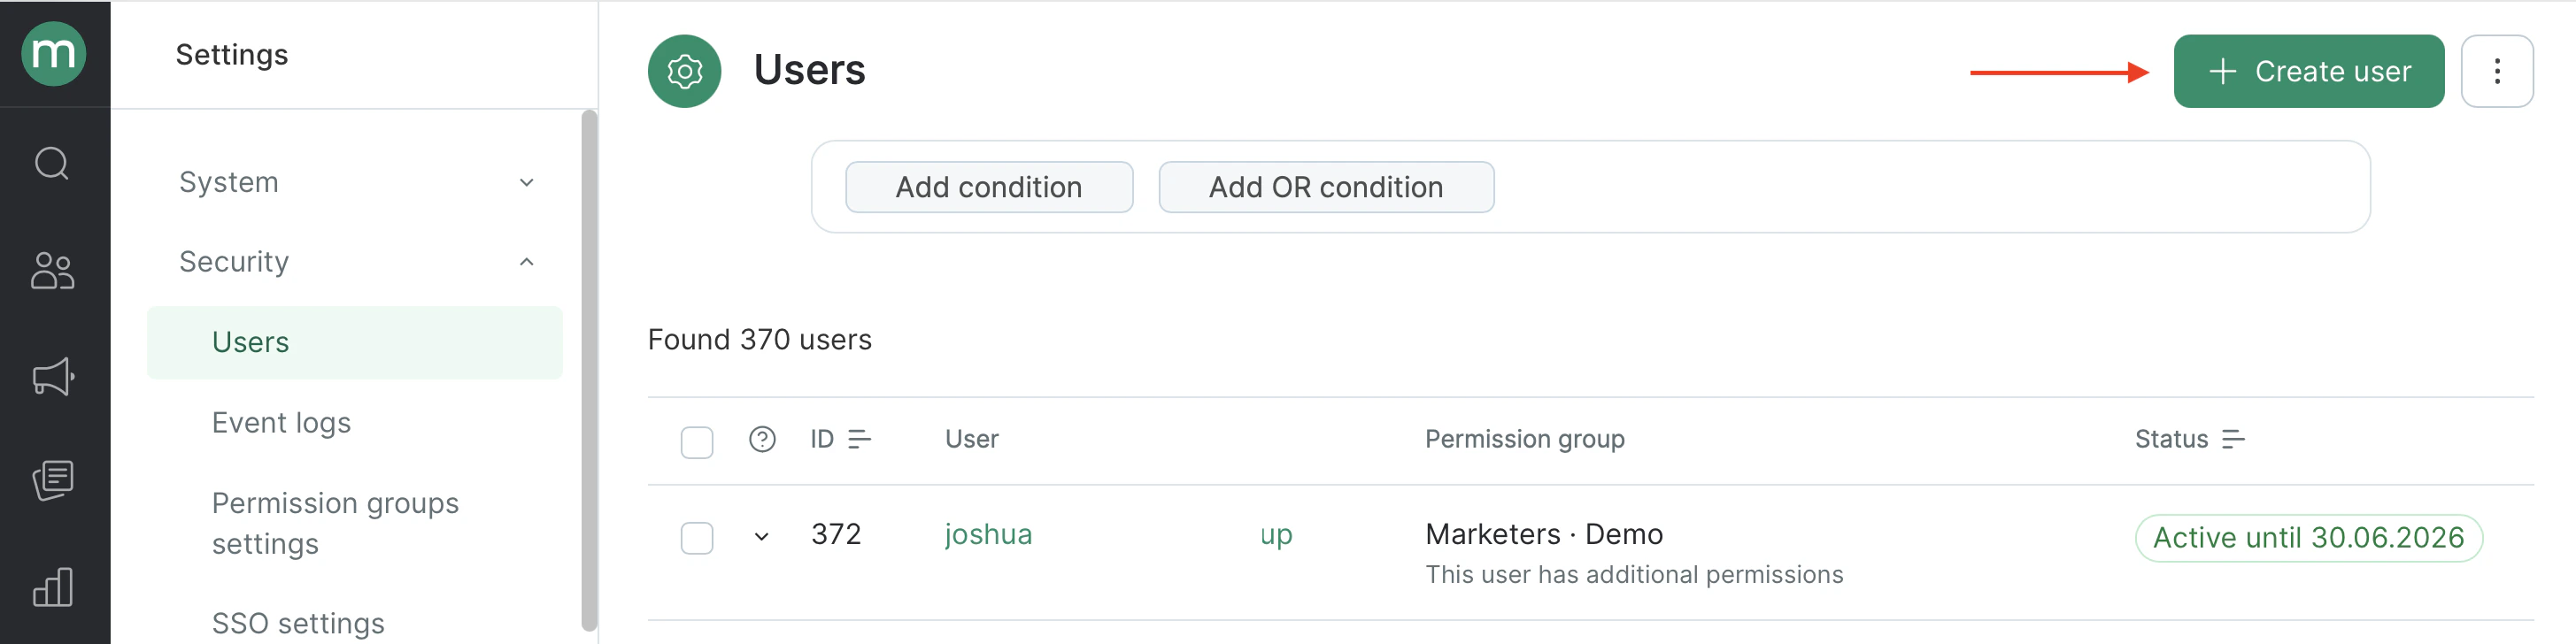Click the green m logo

[54, 53]
